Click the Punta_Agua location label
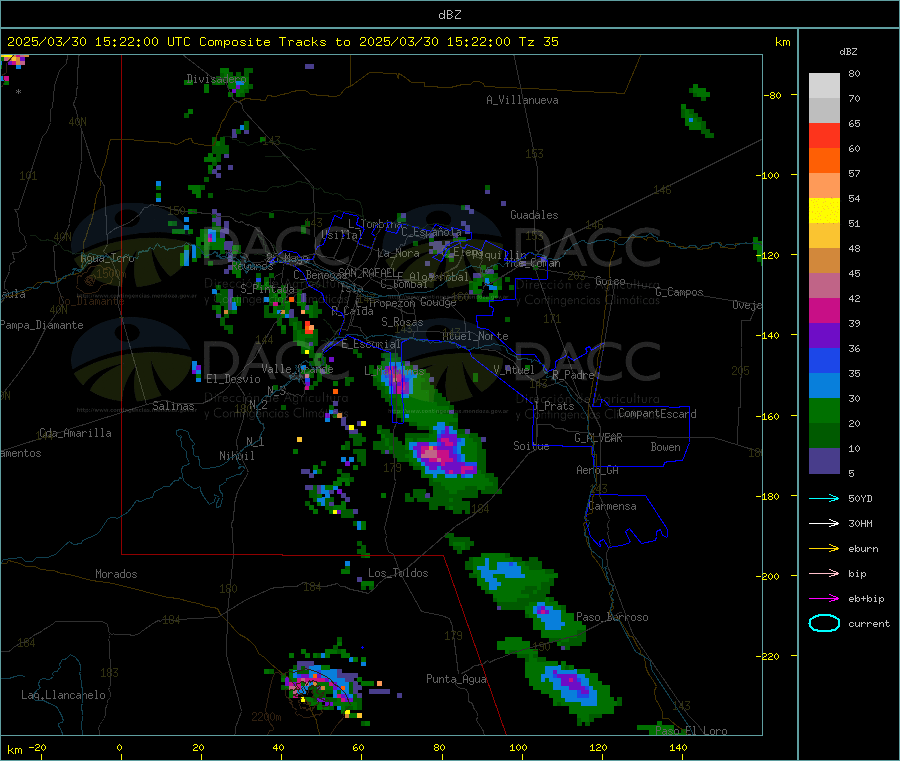Image resolution: width=900 pixels, height=761 pixels. tap(456, 680)
